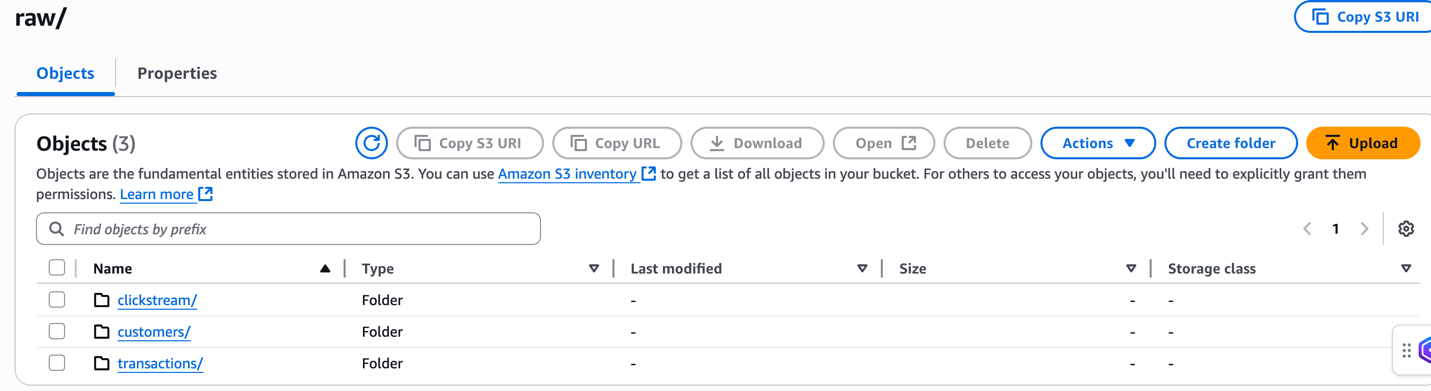1431x391 pixels.
Task: Click external link icon beside Learn more
Action: 205,194
